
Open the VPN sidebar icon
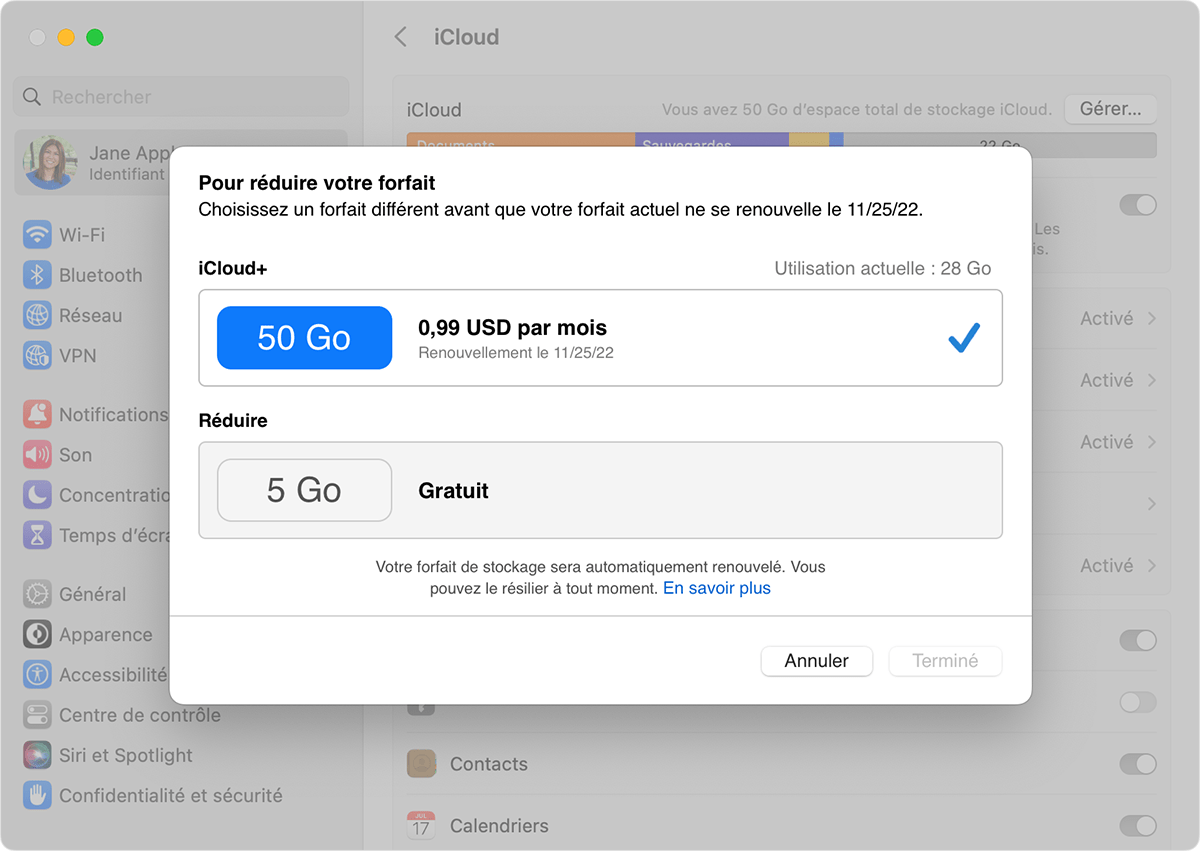click(x=38, y=355)
